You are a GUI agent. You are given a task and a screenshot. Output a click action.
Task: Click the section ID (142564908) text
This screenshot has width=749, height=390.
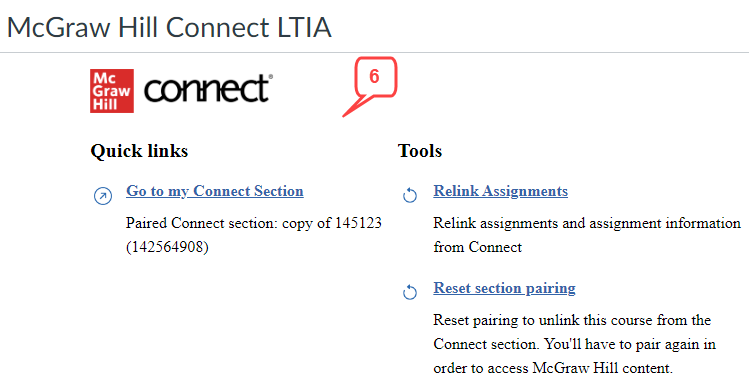[x=167, y=247]
